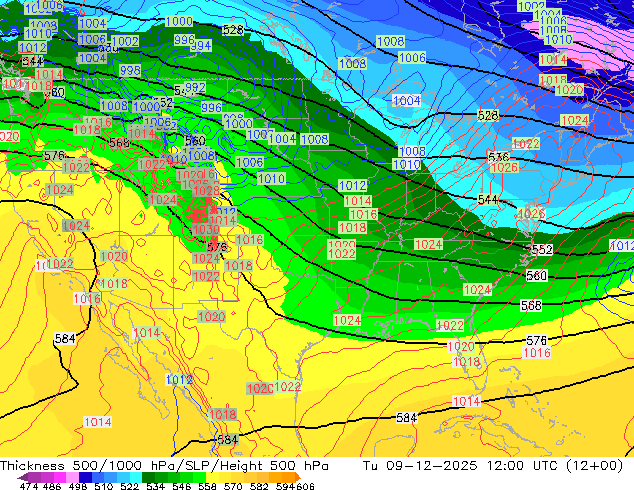Click the 594 legend value
The width and height of the screenshot is (634, 490).
pos(285,486)
